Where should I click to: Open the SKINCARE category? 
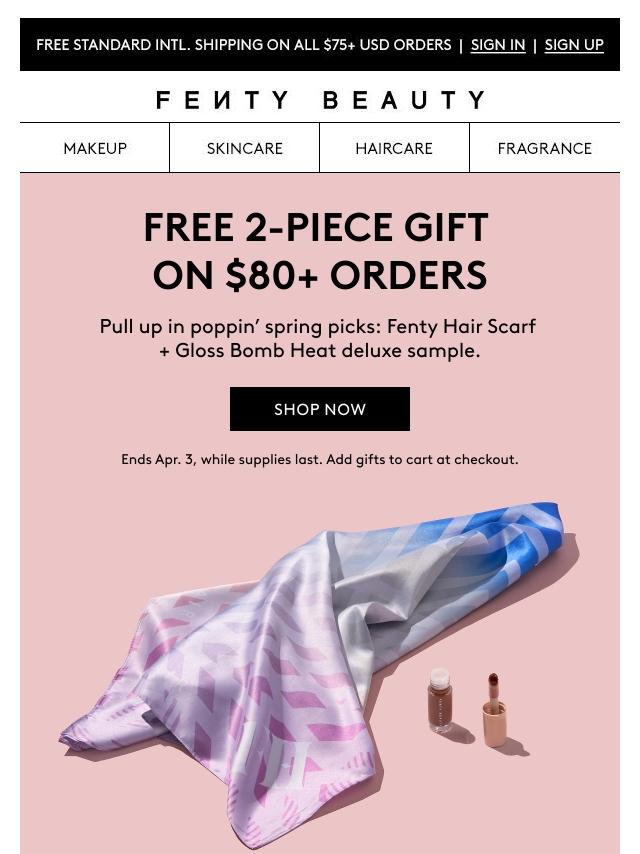coord(245,148)
